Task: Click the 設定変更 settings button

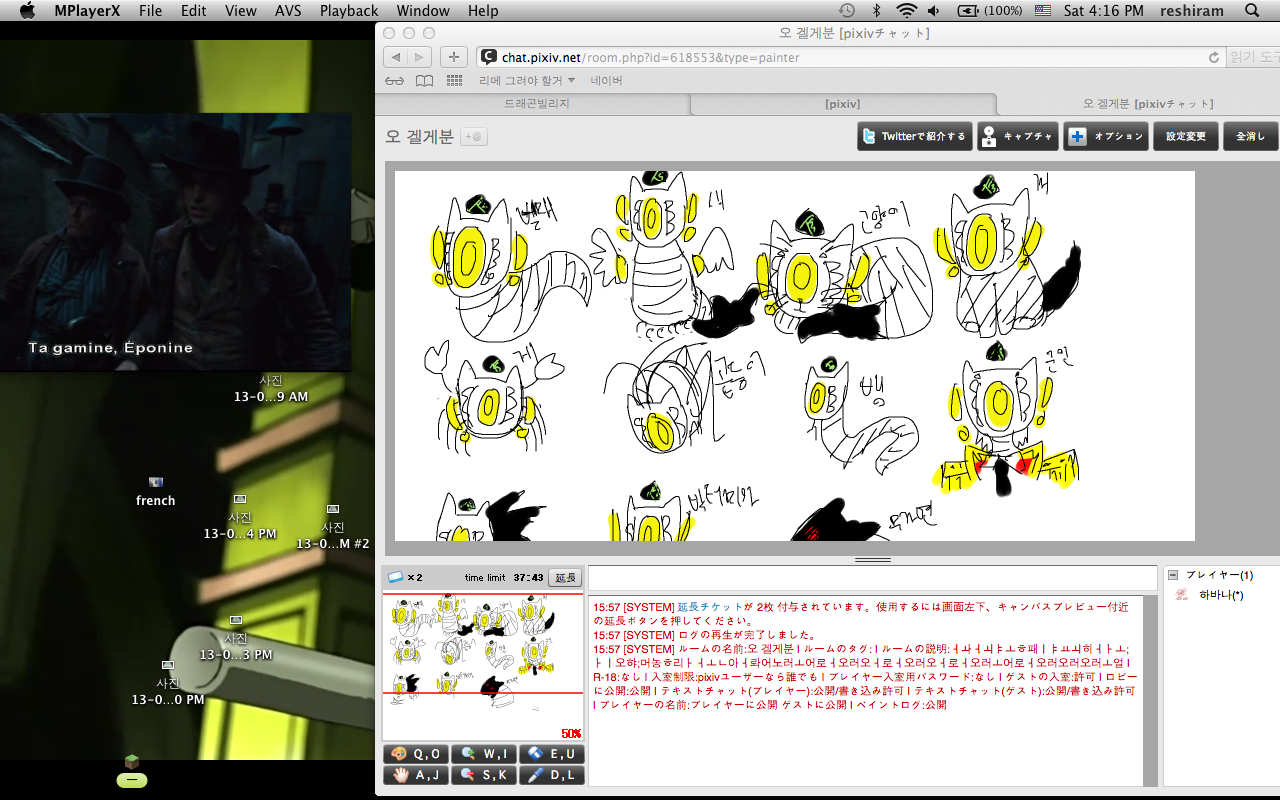Action: click(x=1185, y=137)
